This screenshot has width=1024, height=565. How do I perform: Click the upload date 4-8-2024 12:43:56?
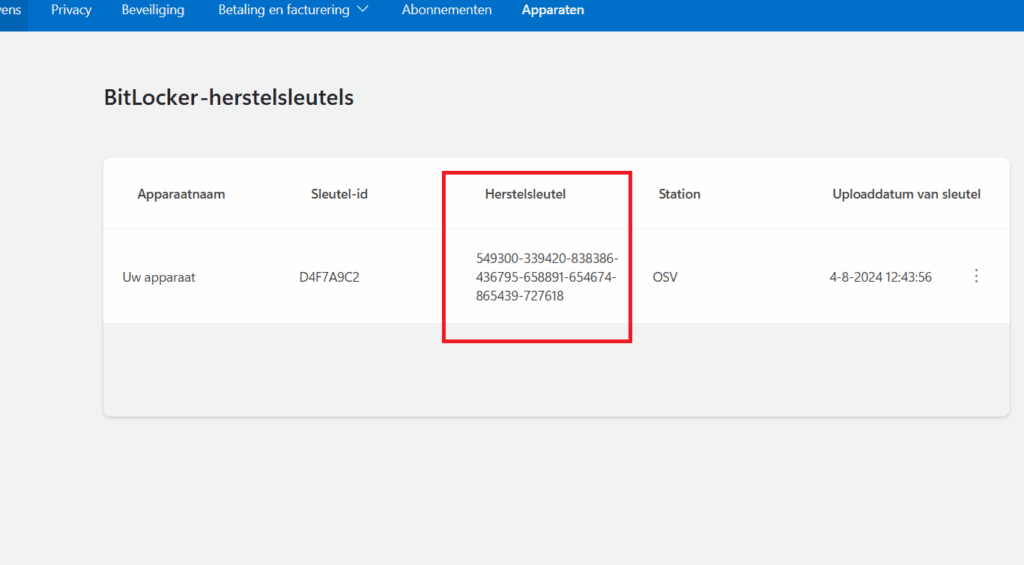(880, 277)
